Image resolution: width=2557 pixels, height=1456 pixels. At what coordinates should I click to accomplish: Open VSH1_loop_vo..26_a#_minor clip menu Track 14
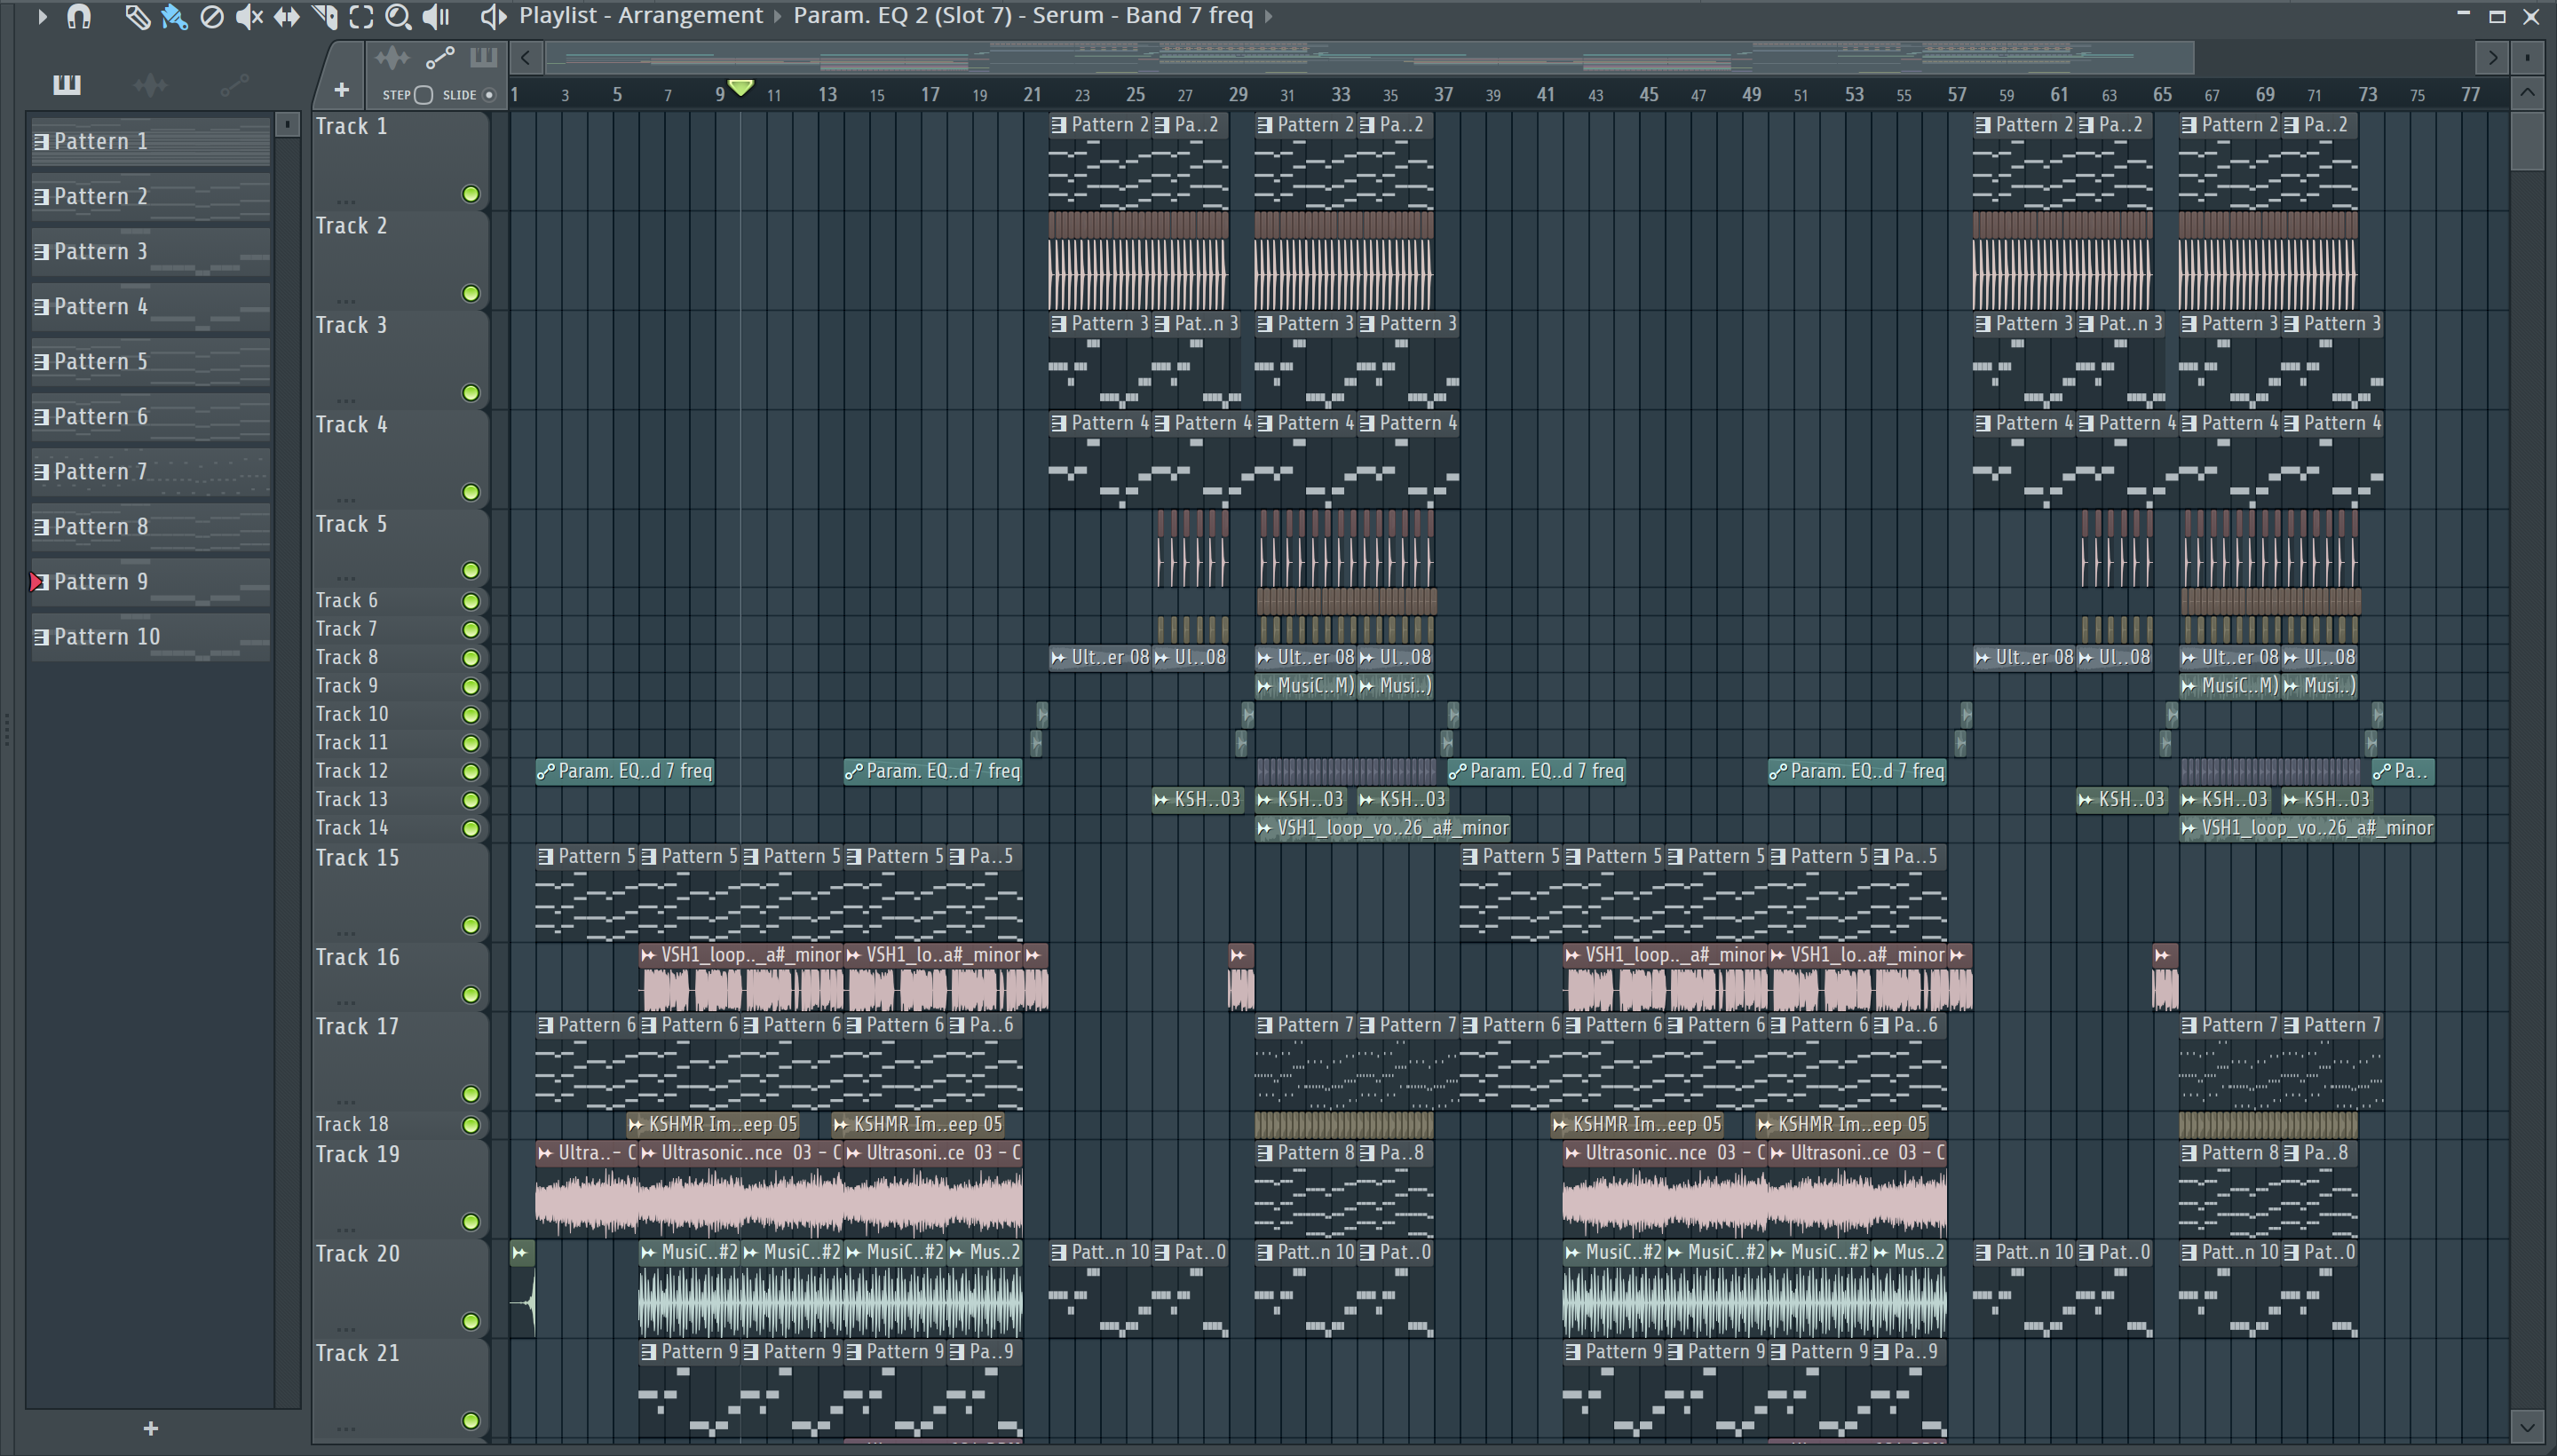1265,829
